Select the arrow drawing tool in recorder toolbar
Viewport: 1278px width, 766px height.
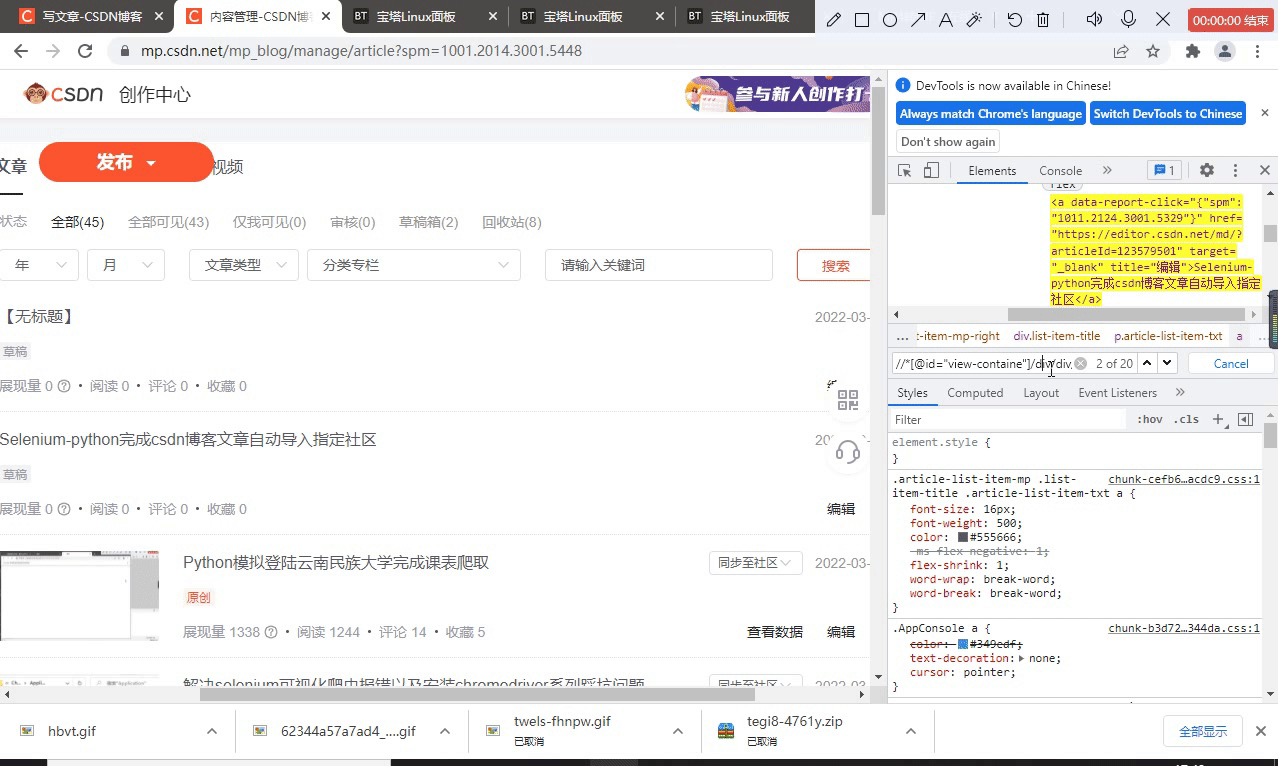click(918, 20)
